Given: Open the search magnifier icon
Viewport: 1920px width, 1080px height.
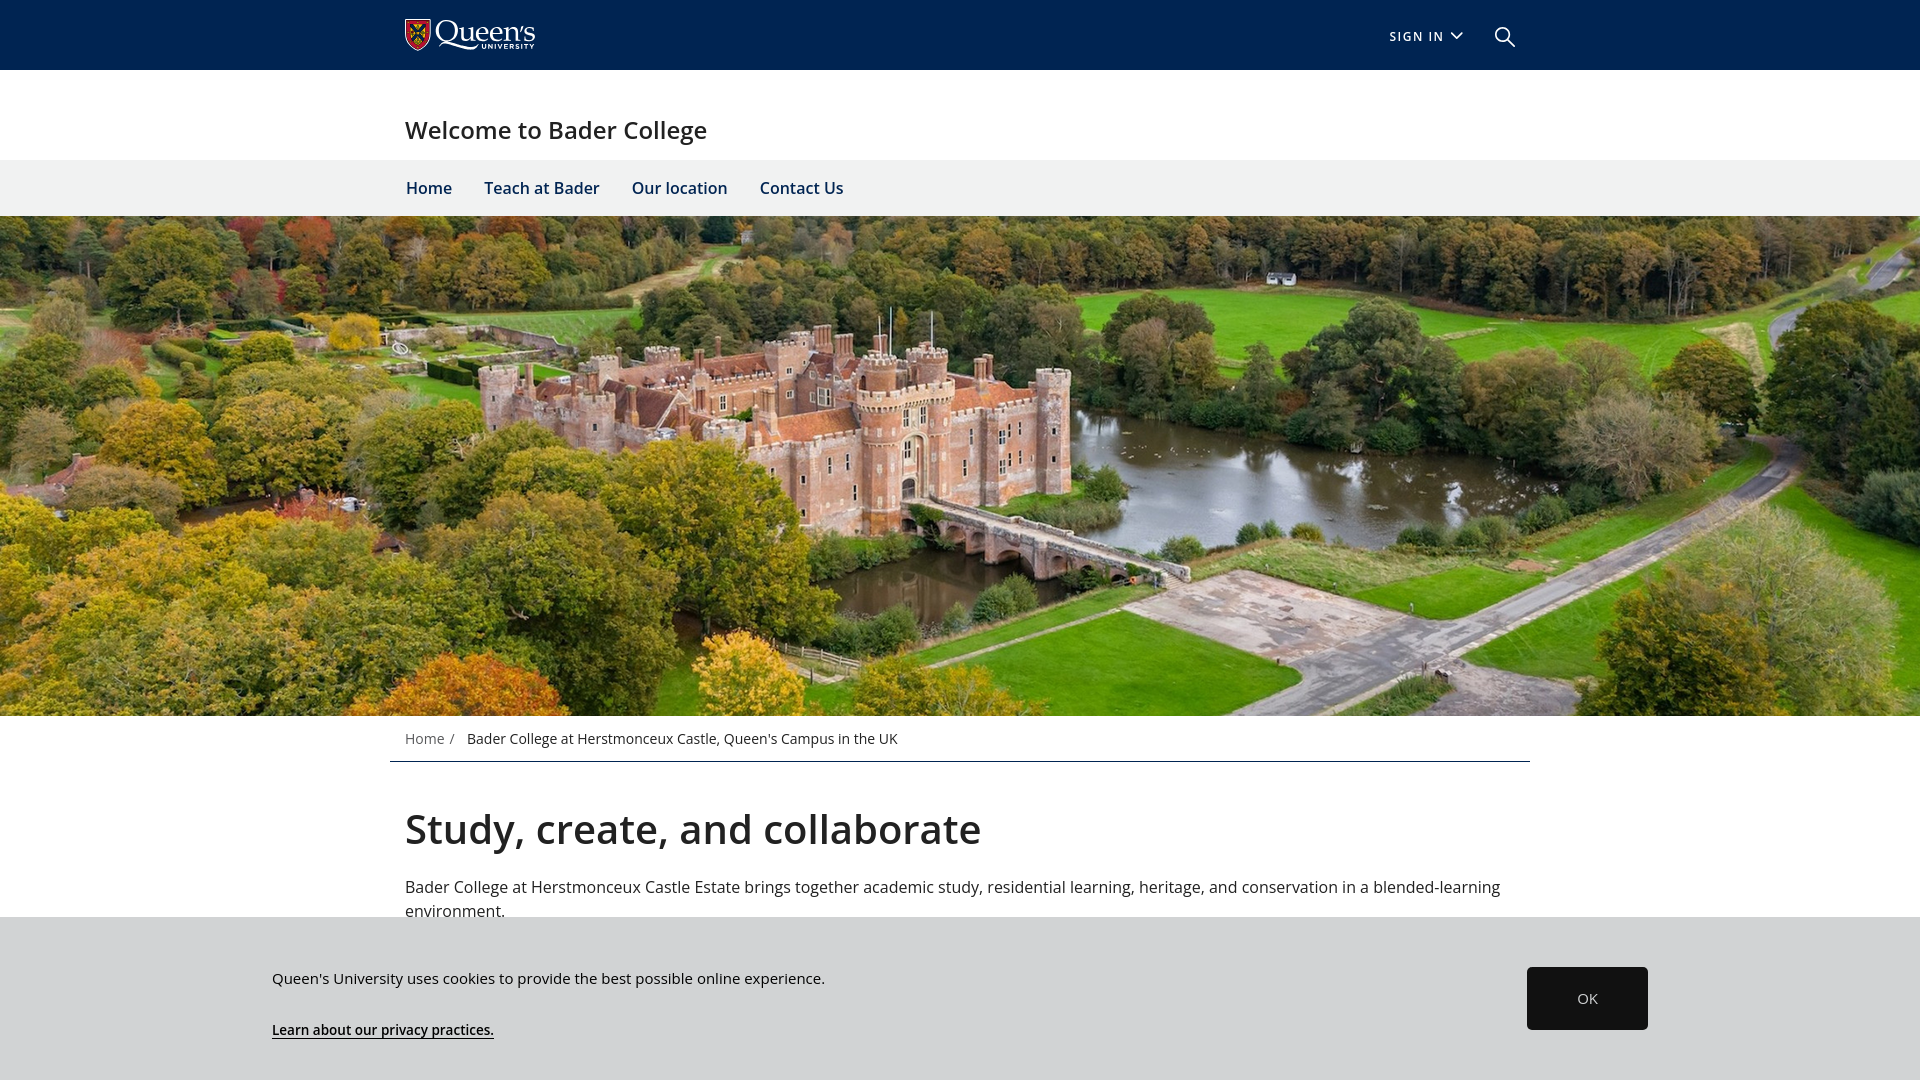Looking at the screenshot, I should [x=1505, y=37].
